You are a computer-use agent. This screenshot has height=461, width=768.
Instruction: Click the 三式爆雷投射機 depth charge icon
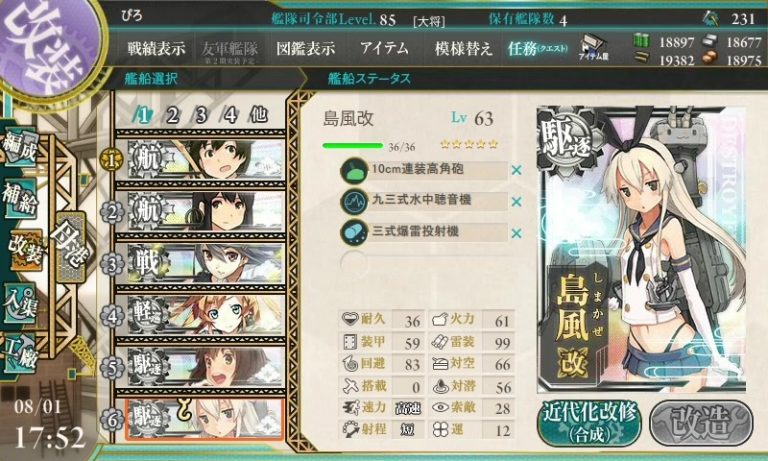(354, 233)
